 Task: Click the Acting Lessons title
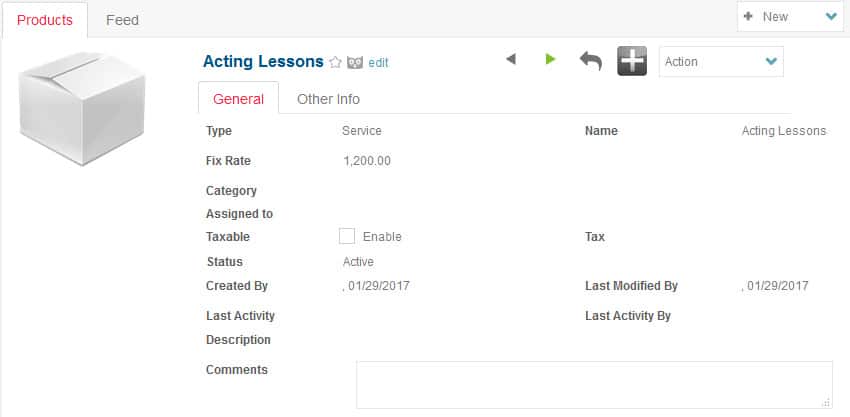pos(263,62)
